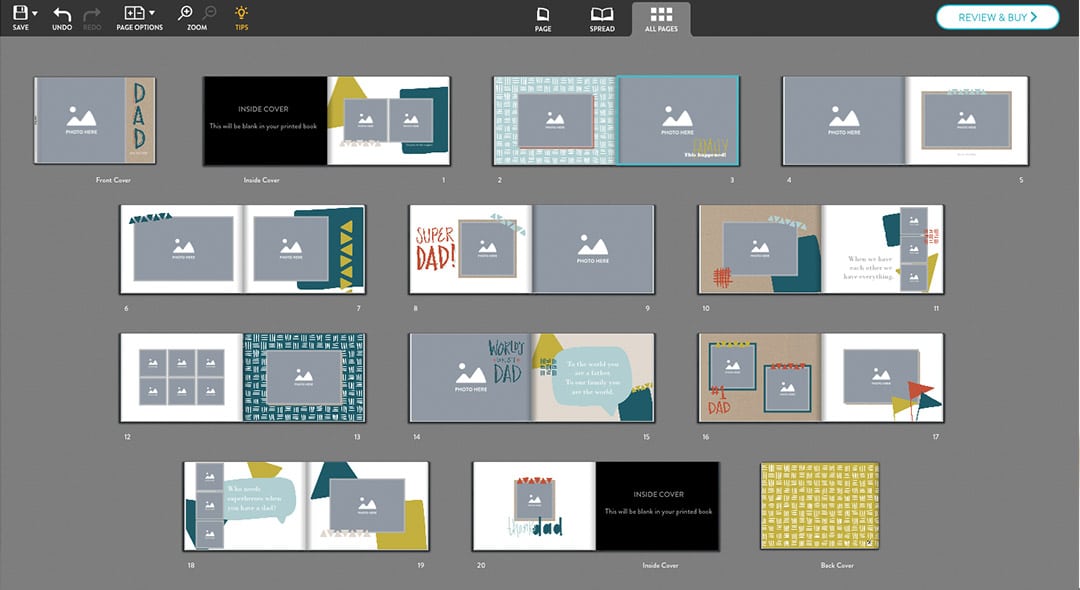Switch to Spread view

[602, 18]
